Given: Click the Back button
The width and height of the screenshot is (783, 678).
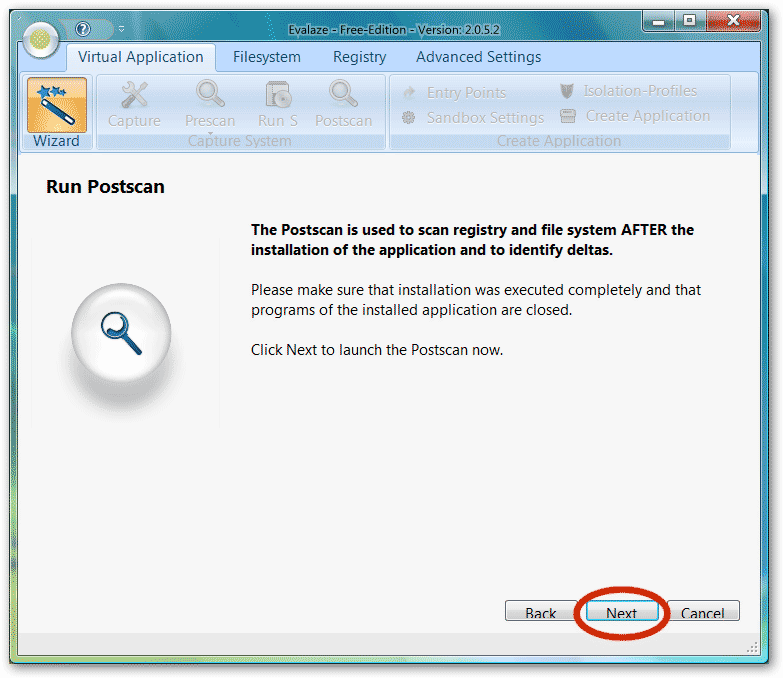Looking at the screenshot, I should tap(541, 611).
